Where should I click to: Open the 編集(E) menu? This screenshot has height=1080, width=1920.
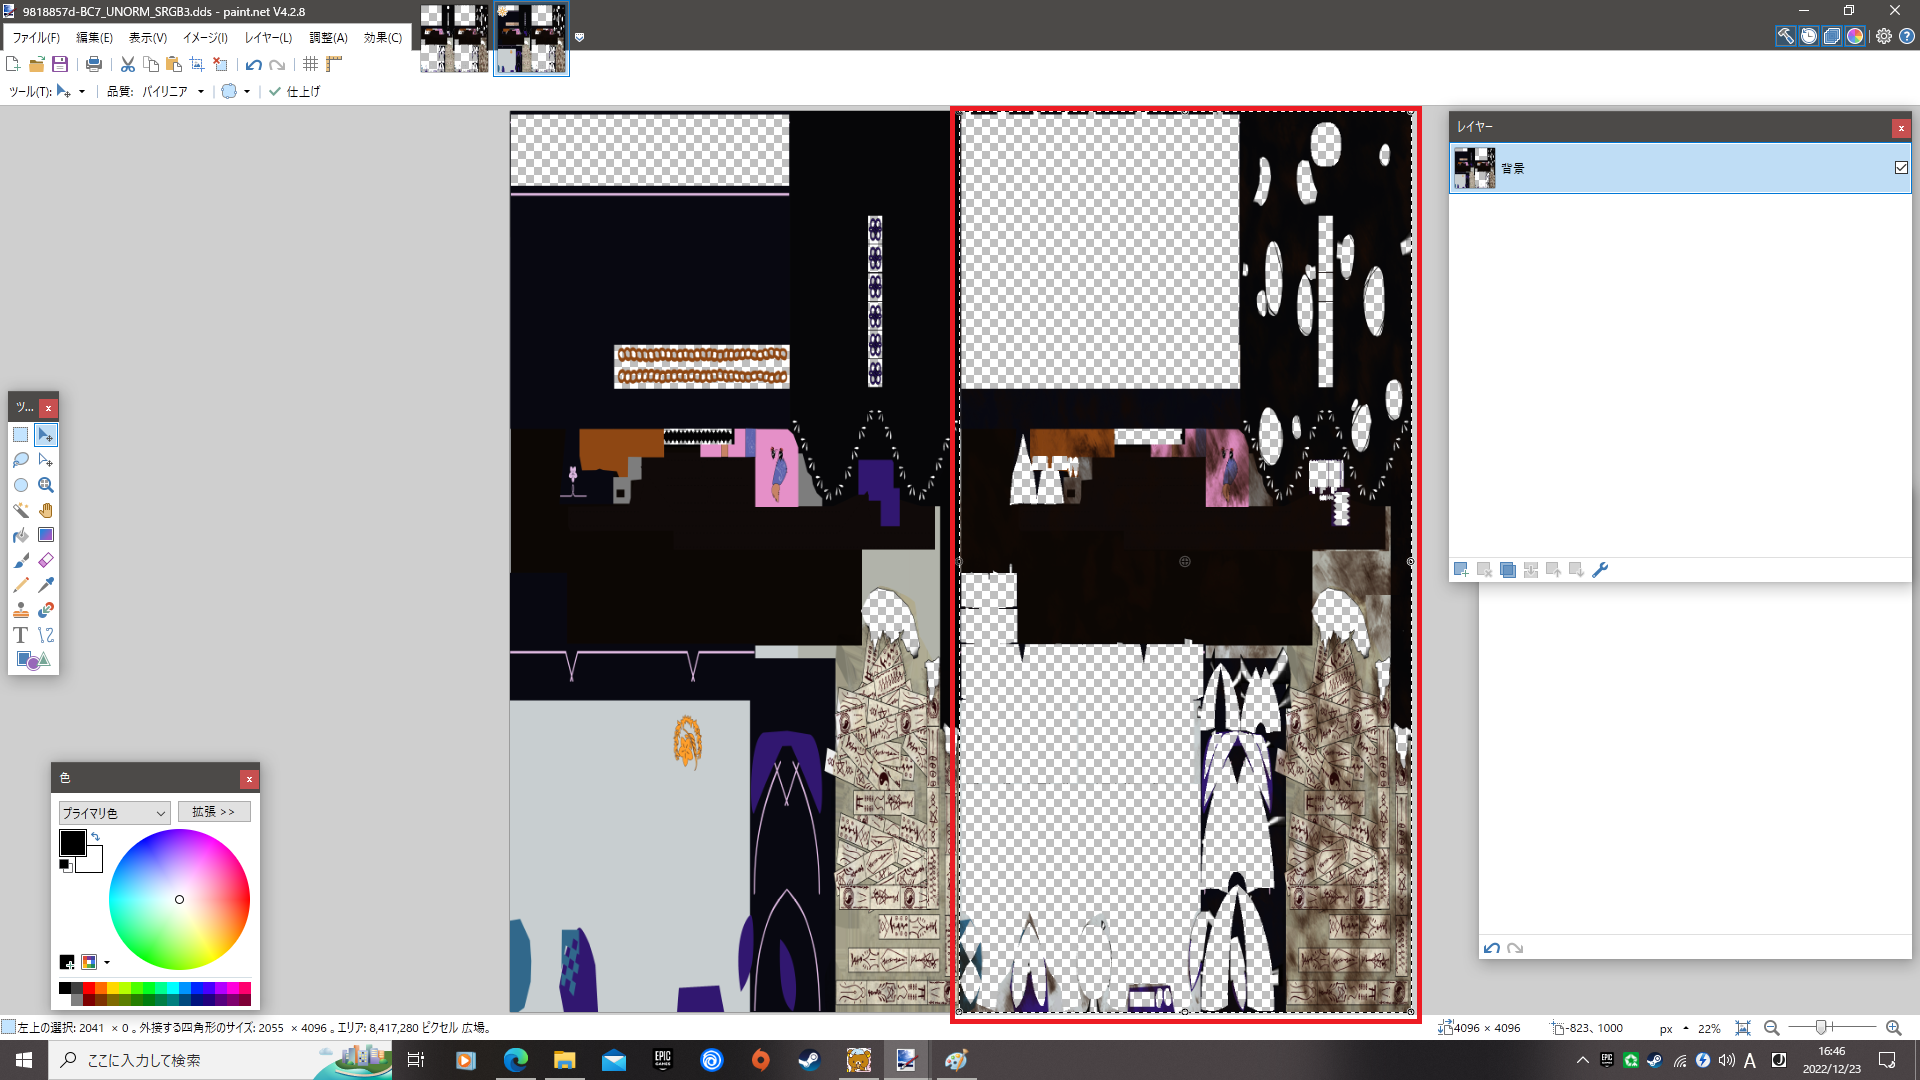(94, 37)
